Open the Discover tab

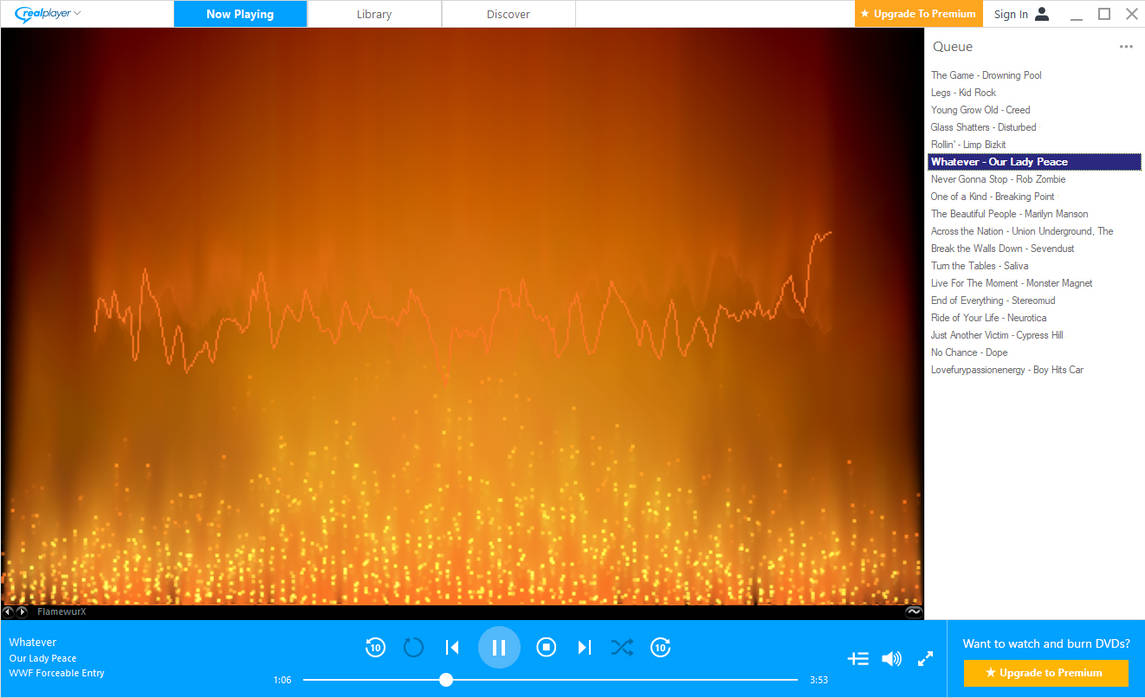(508, 14)
